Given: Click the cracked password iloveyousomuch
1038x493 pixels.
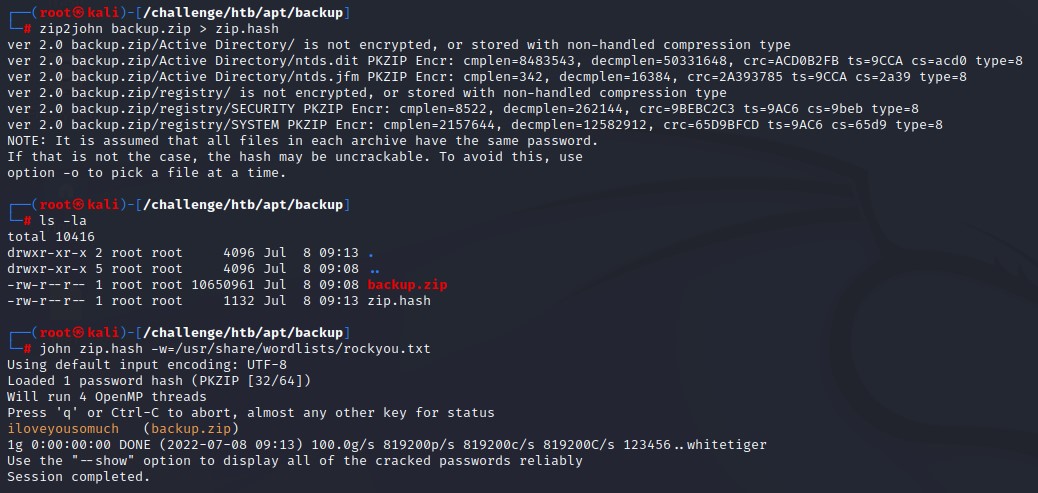Looking at the screenshot, I should 63,429.
